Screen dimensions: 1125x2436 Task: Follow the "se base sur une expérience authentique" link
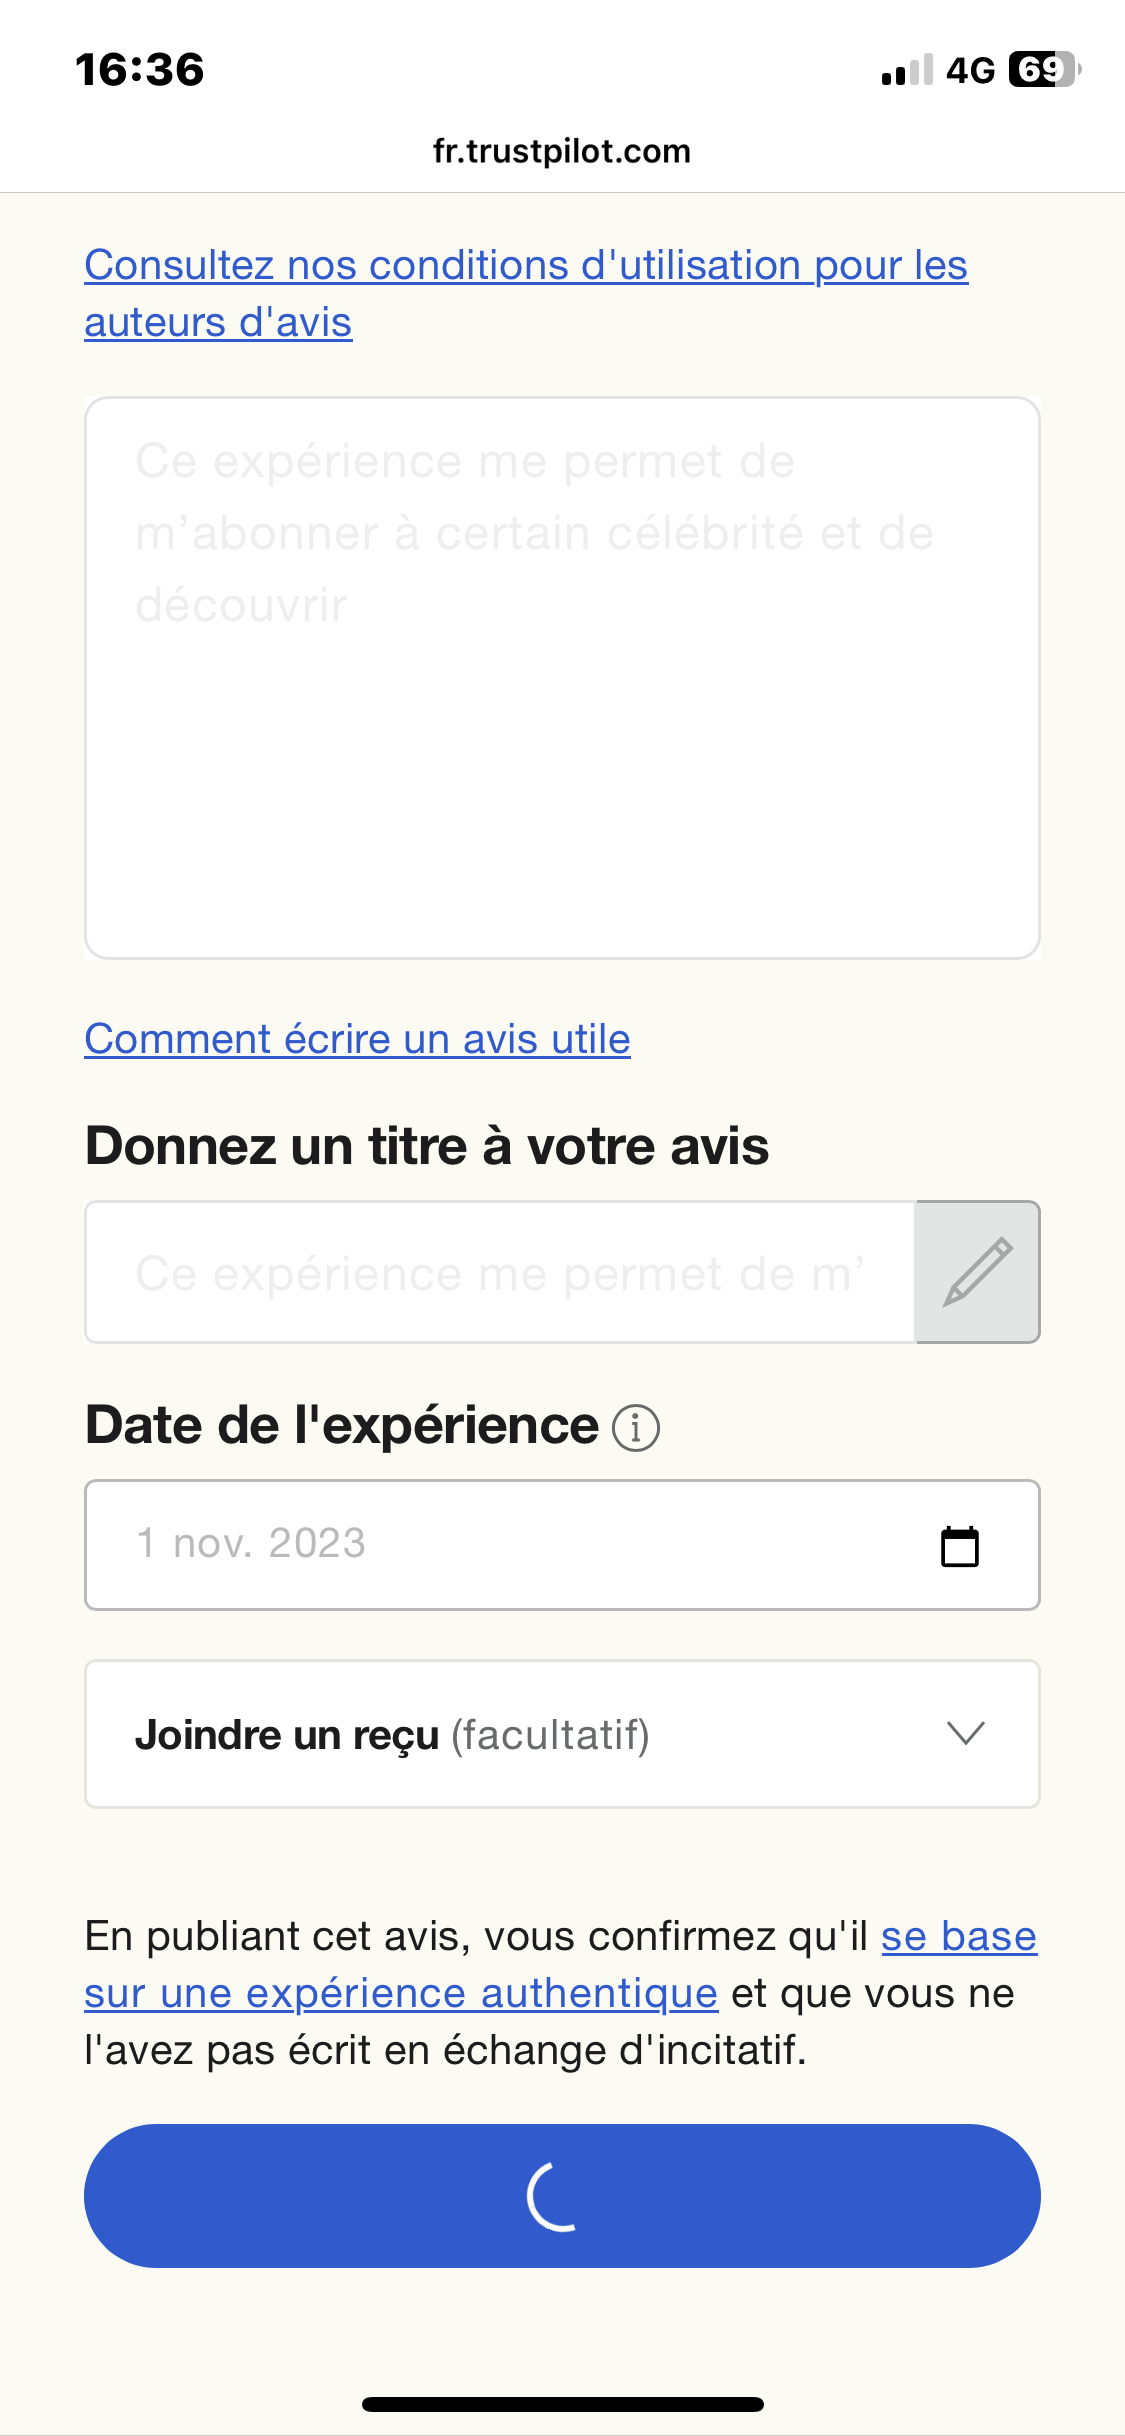pyautogui.click(x=400, y=1993)
